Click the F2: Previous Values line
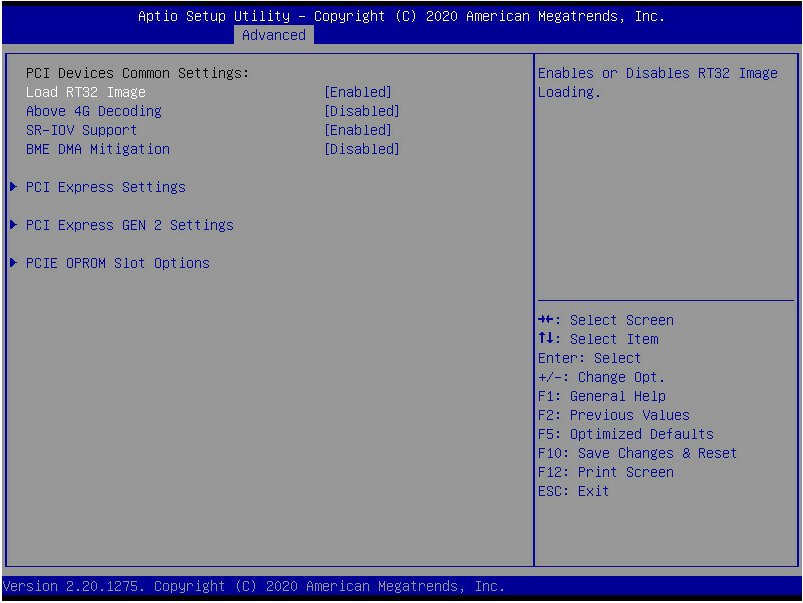803x603 pixels. pos(614,415)
